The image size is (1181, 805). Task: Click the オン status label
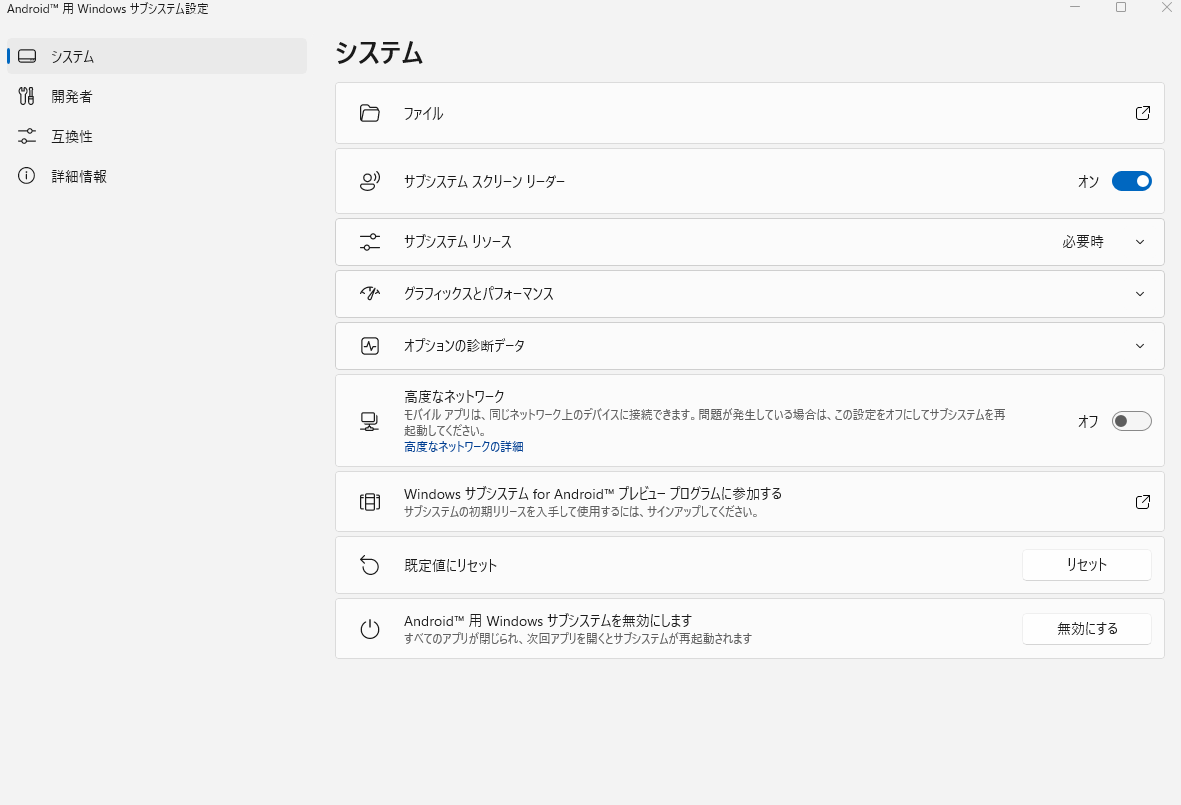(x=1088, y=181)
